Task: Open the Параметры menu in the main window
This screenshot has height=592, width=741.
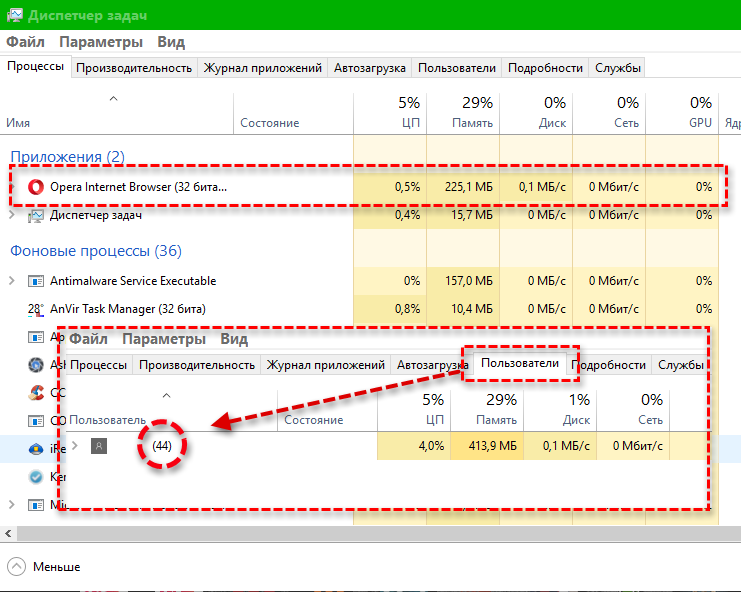Action: pos(101,42)
